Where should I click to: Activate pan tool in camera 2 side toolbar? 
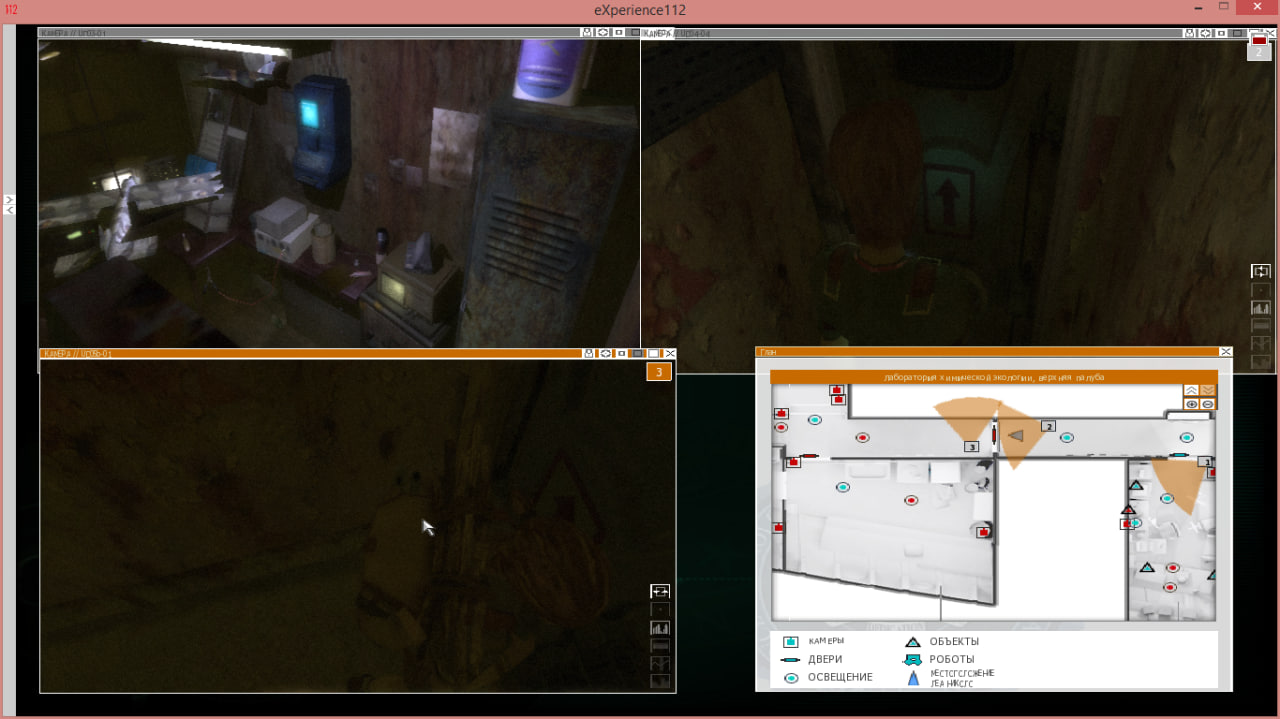pos(1261,271)
